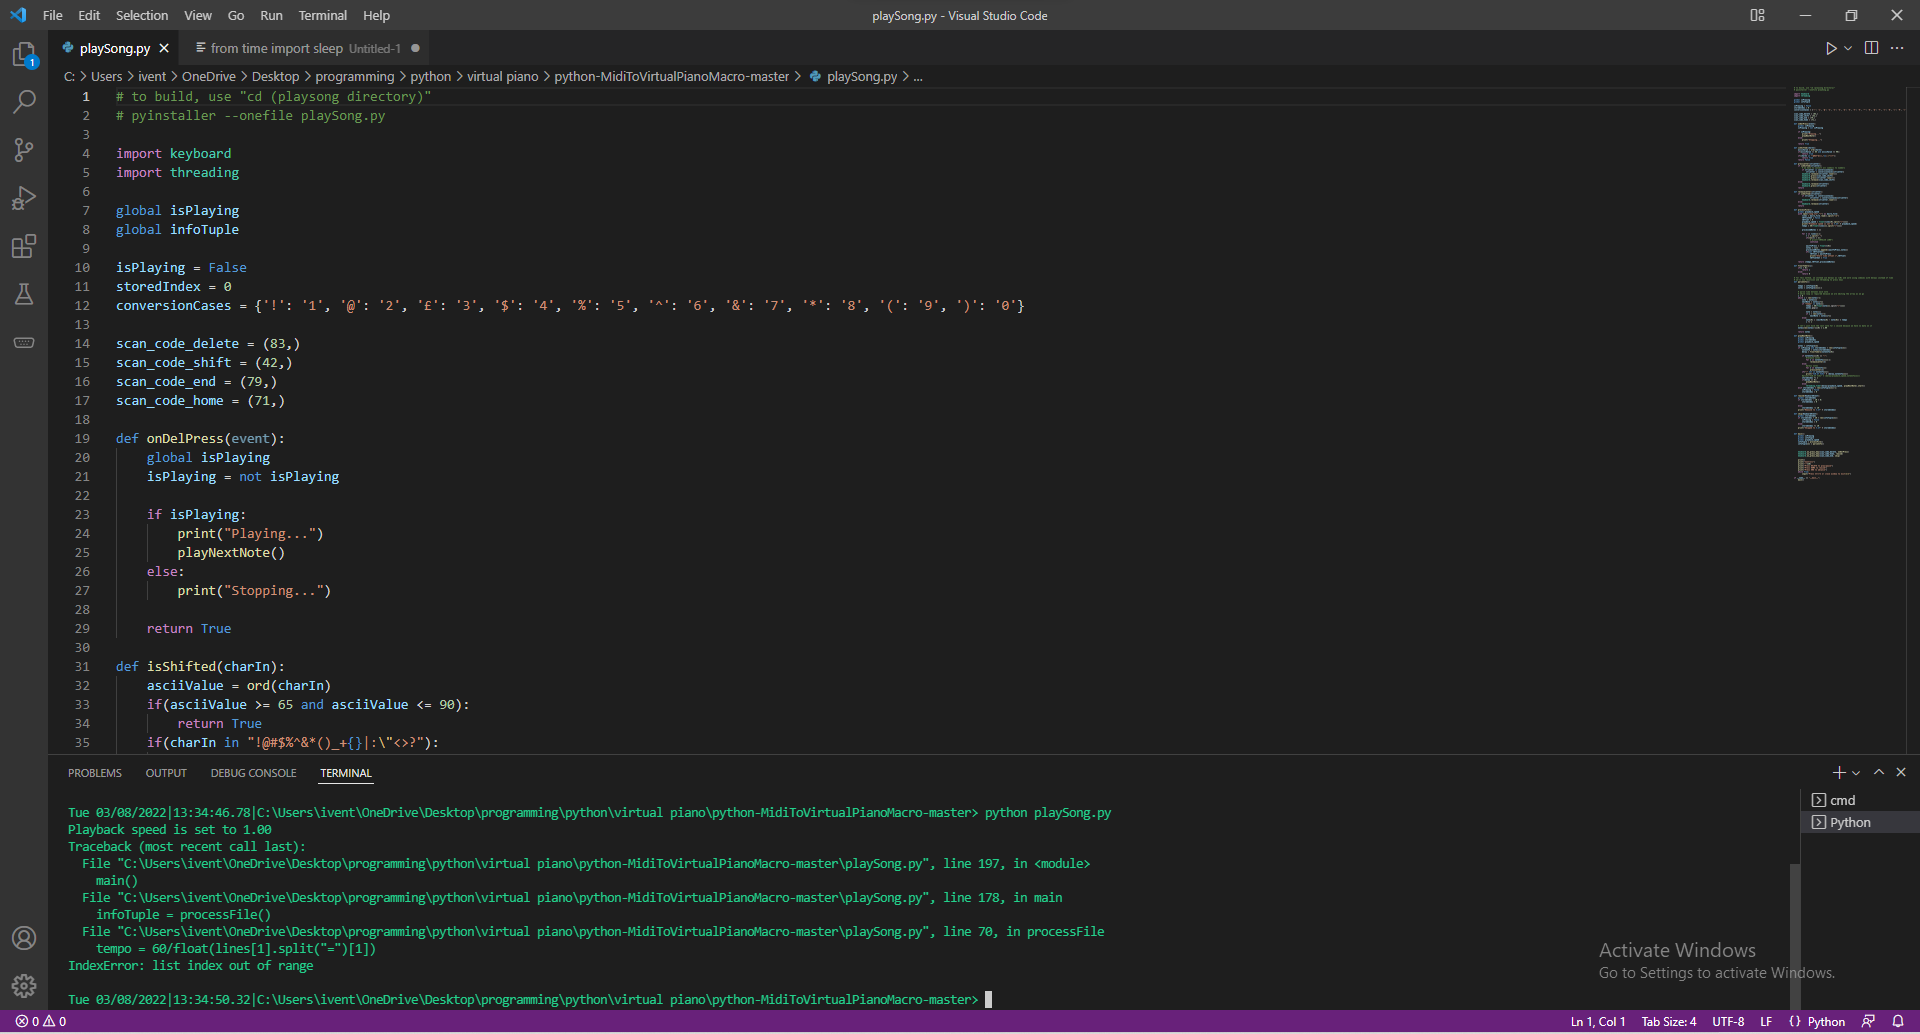Expand the breadcrumb ellipsis after playSong.py
The height and width of the screenshot is (1034, 1920).
[918, 76]
